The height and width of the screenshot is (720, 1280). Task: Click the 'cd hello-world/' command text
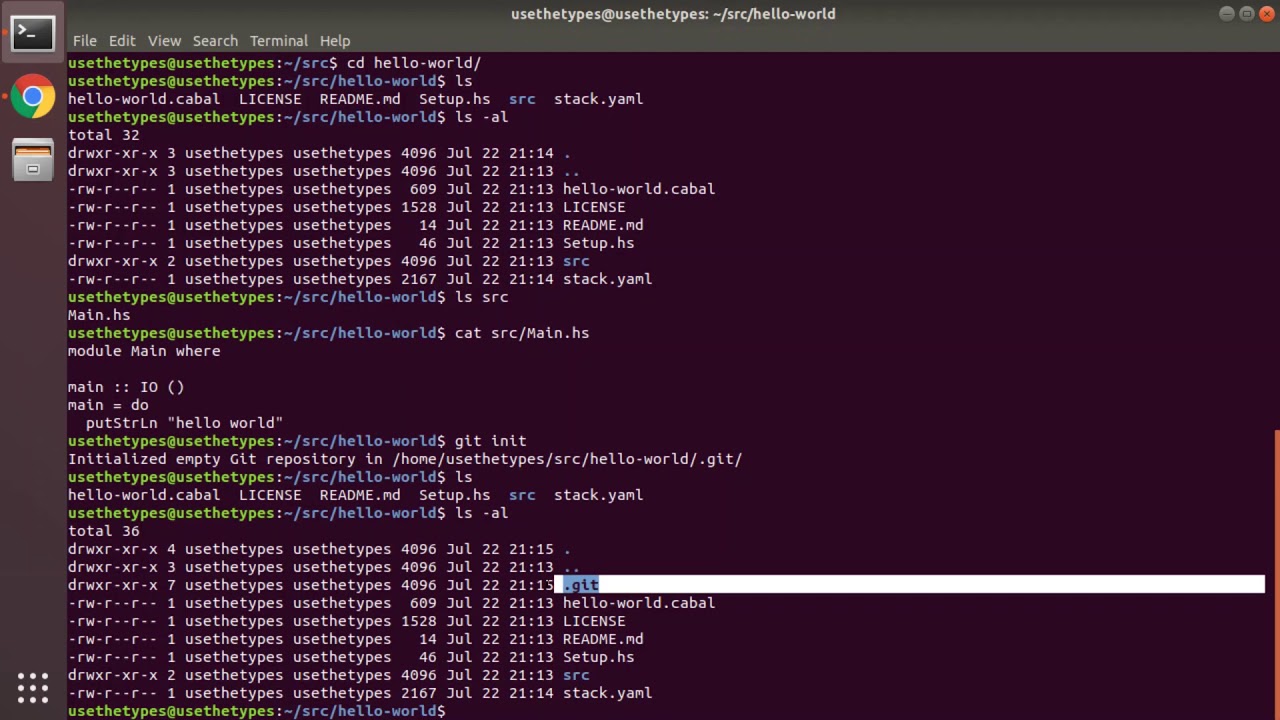414,63
